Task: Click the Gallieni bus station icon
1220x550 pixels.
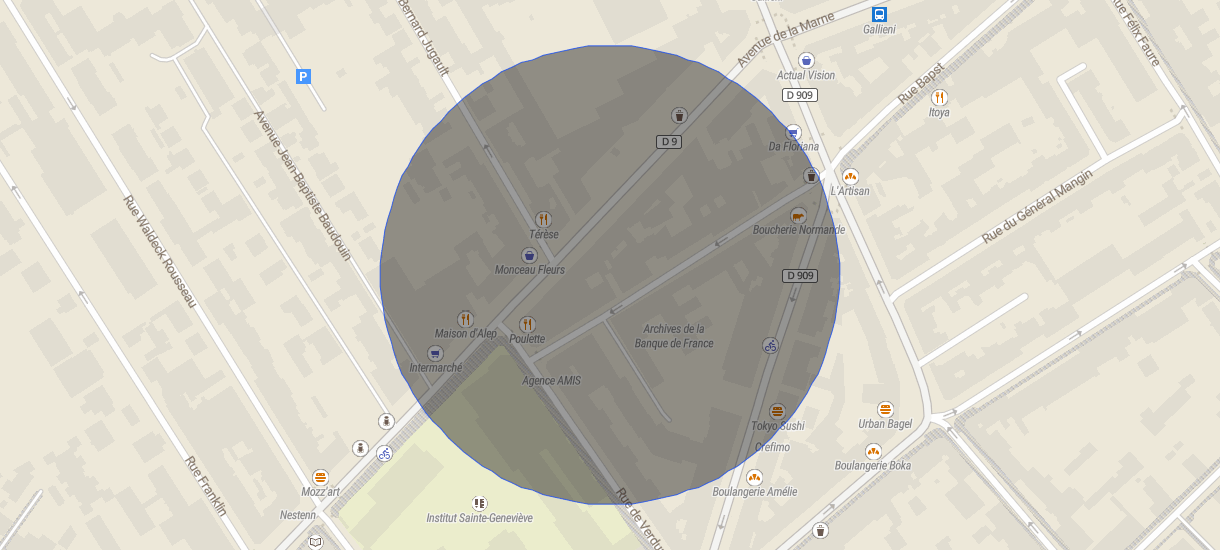Action: point(879,14)
